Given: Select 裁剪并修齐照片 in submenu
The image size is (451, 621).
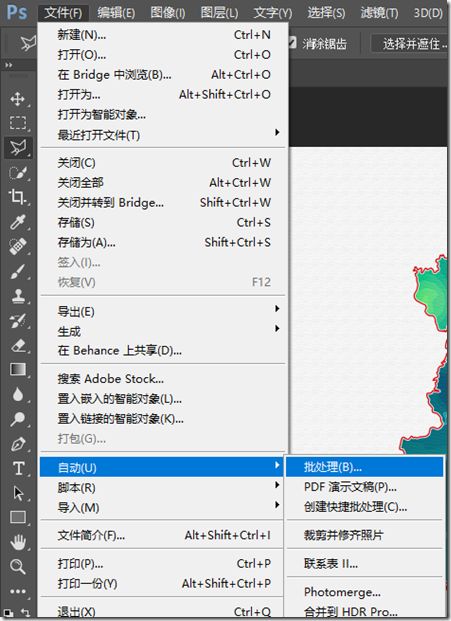Looking at the screenshot, I should [365, 535].
